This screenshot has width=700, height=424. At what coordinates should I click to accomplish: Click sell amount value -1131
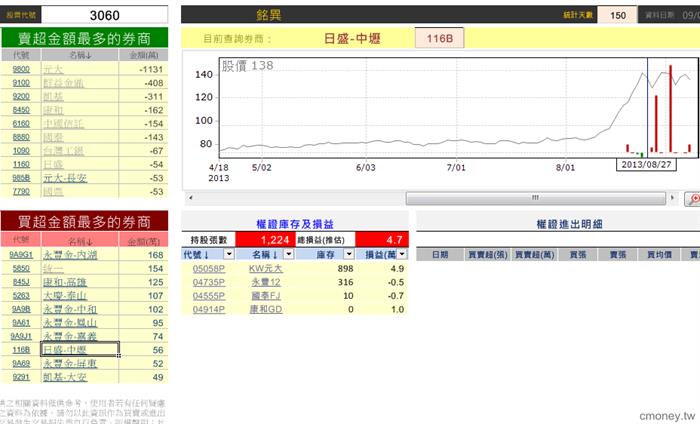(x=151, y=69)
